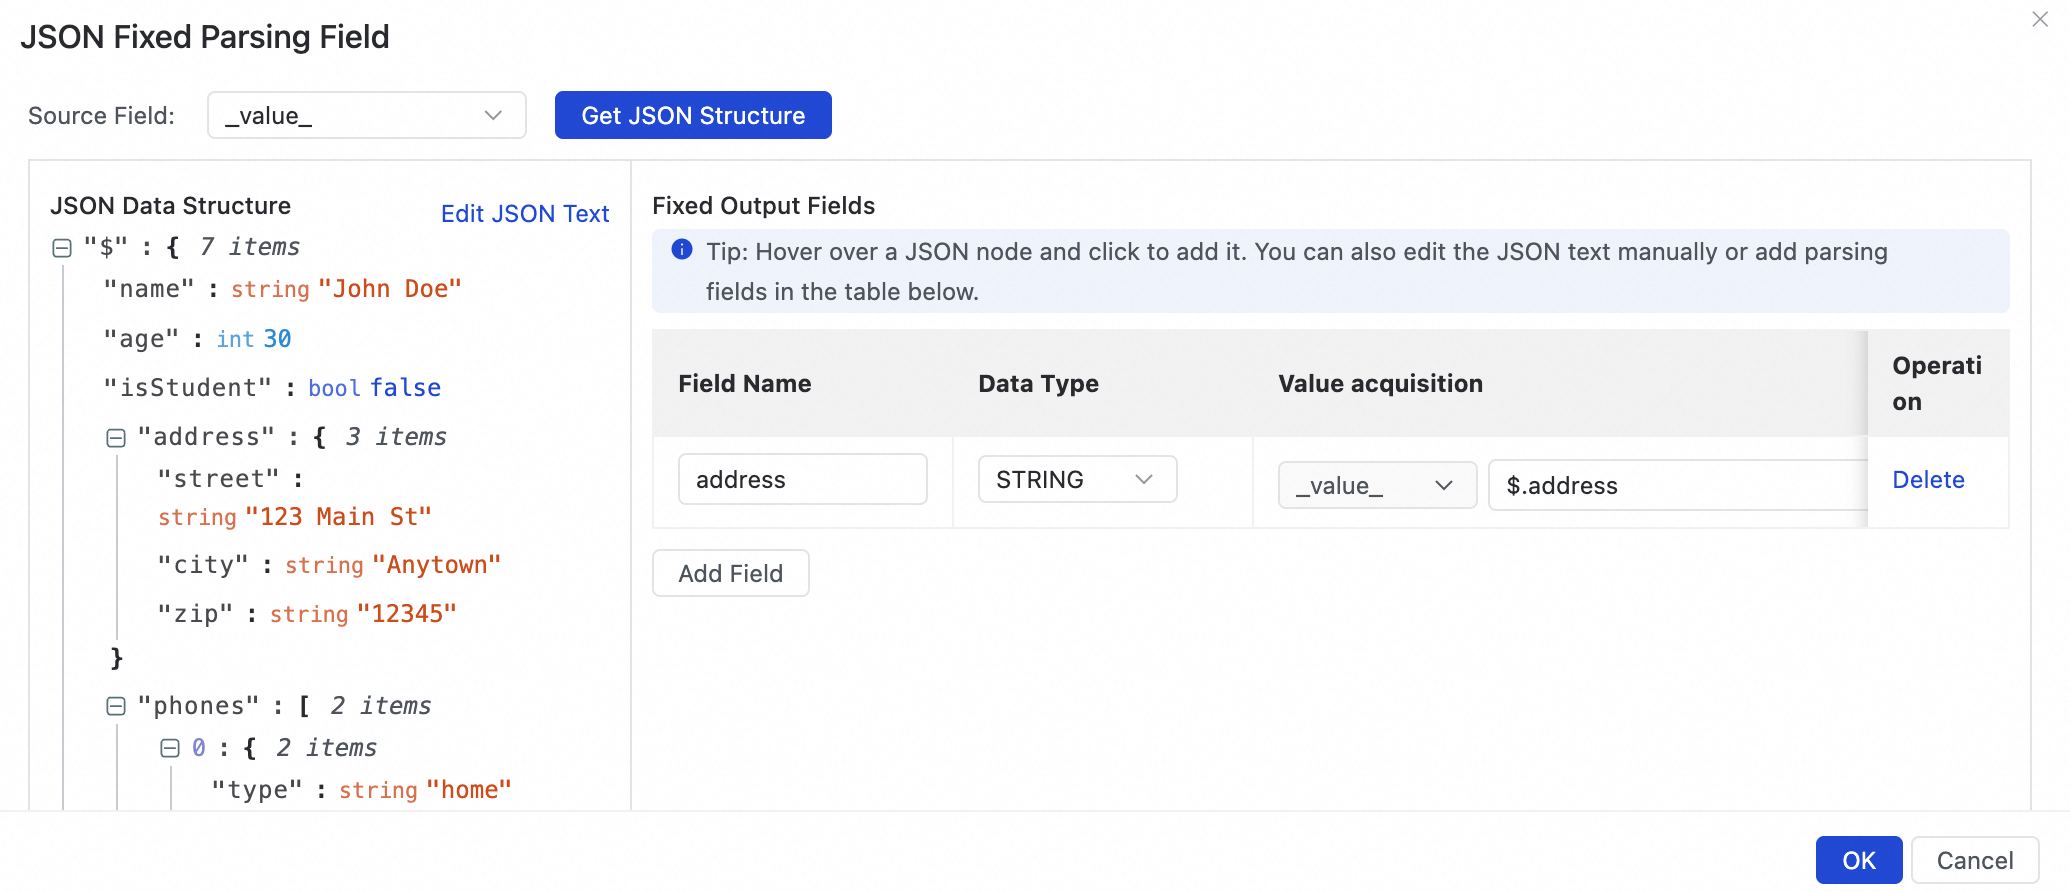
Task: Select the "name" JSON node
Action: (150, 290)
